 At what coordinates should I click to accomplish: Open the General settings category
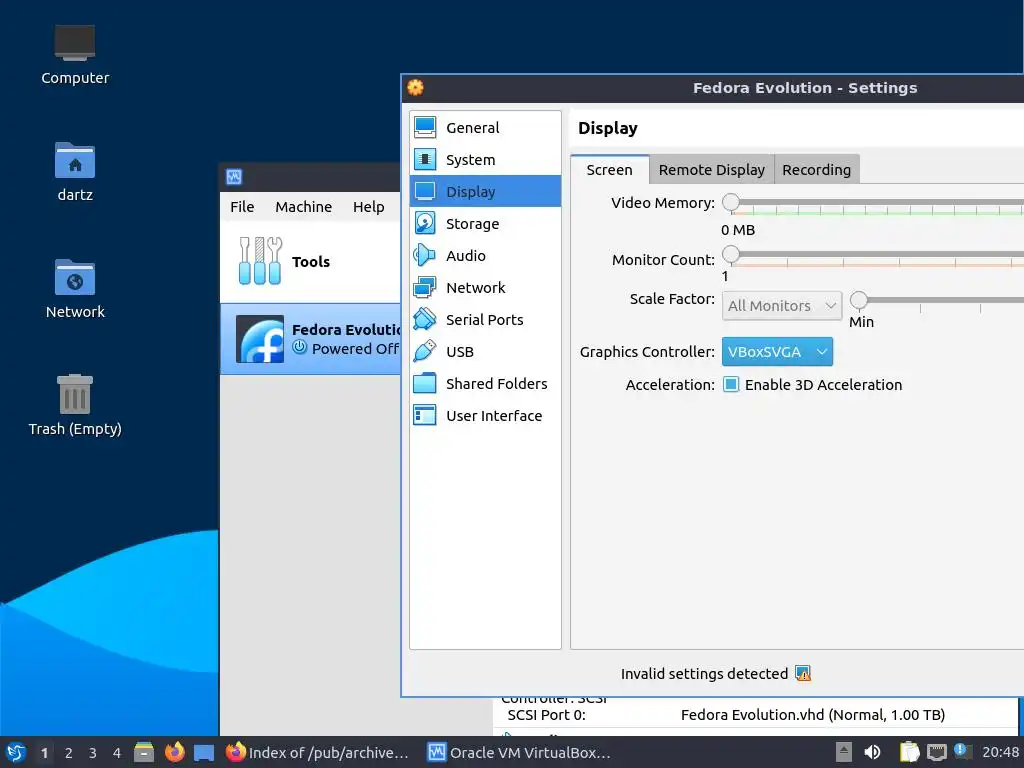coord(485,127)
